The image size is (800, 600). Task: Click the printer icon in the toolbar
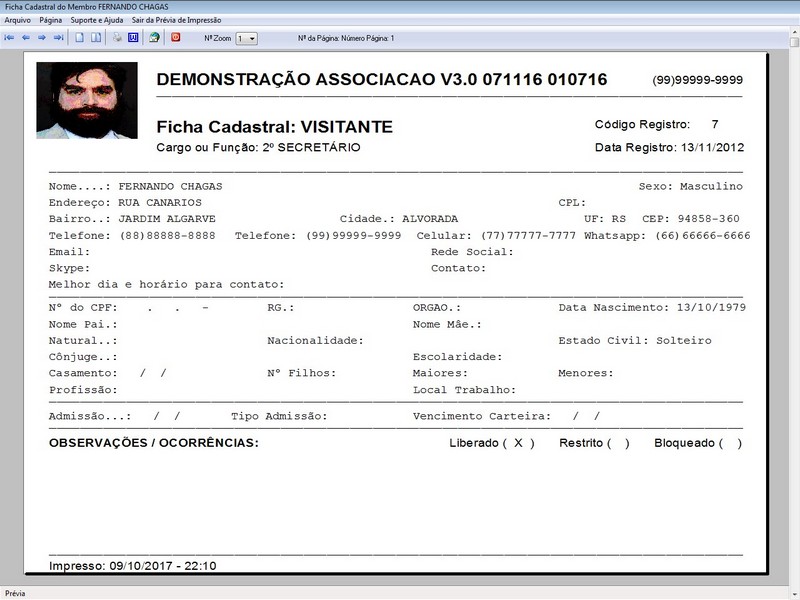117,38
